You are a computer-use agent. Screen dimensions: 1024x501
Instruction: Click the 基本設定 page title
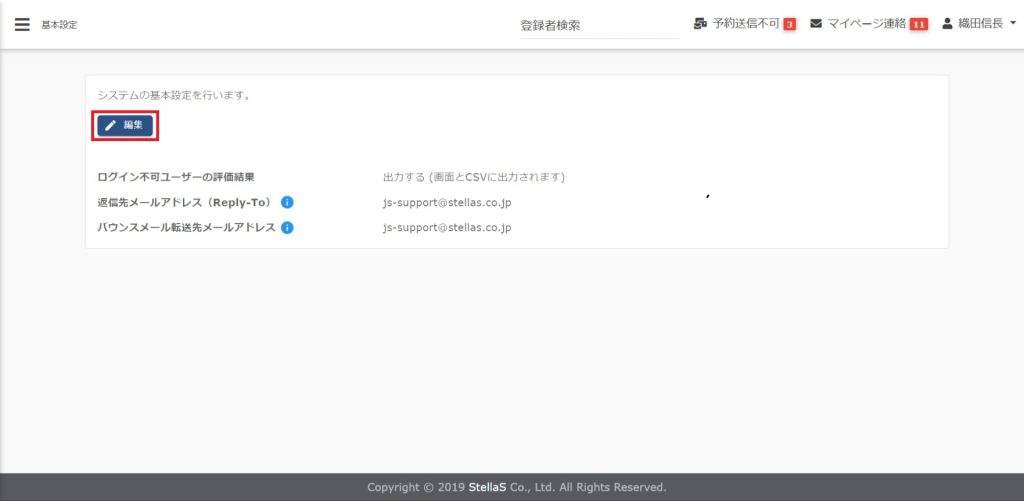pyautogui.click(x=59, y=25)
